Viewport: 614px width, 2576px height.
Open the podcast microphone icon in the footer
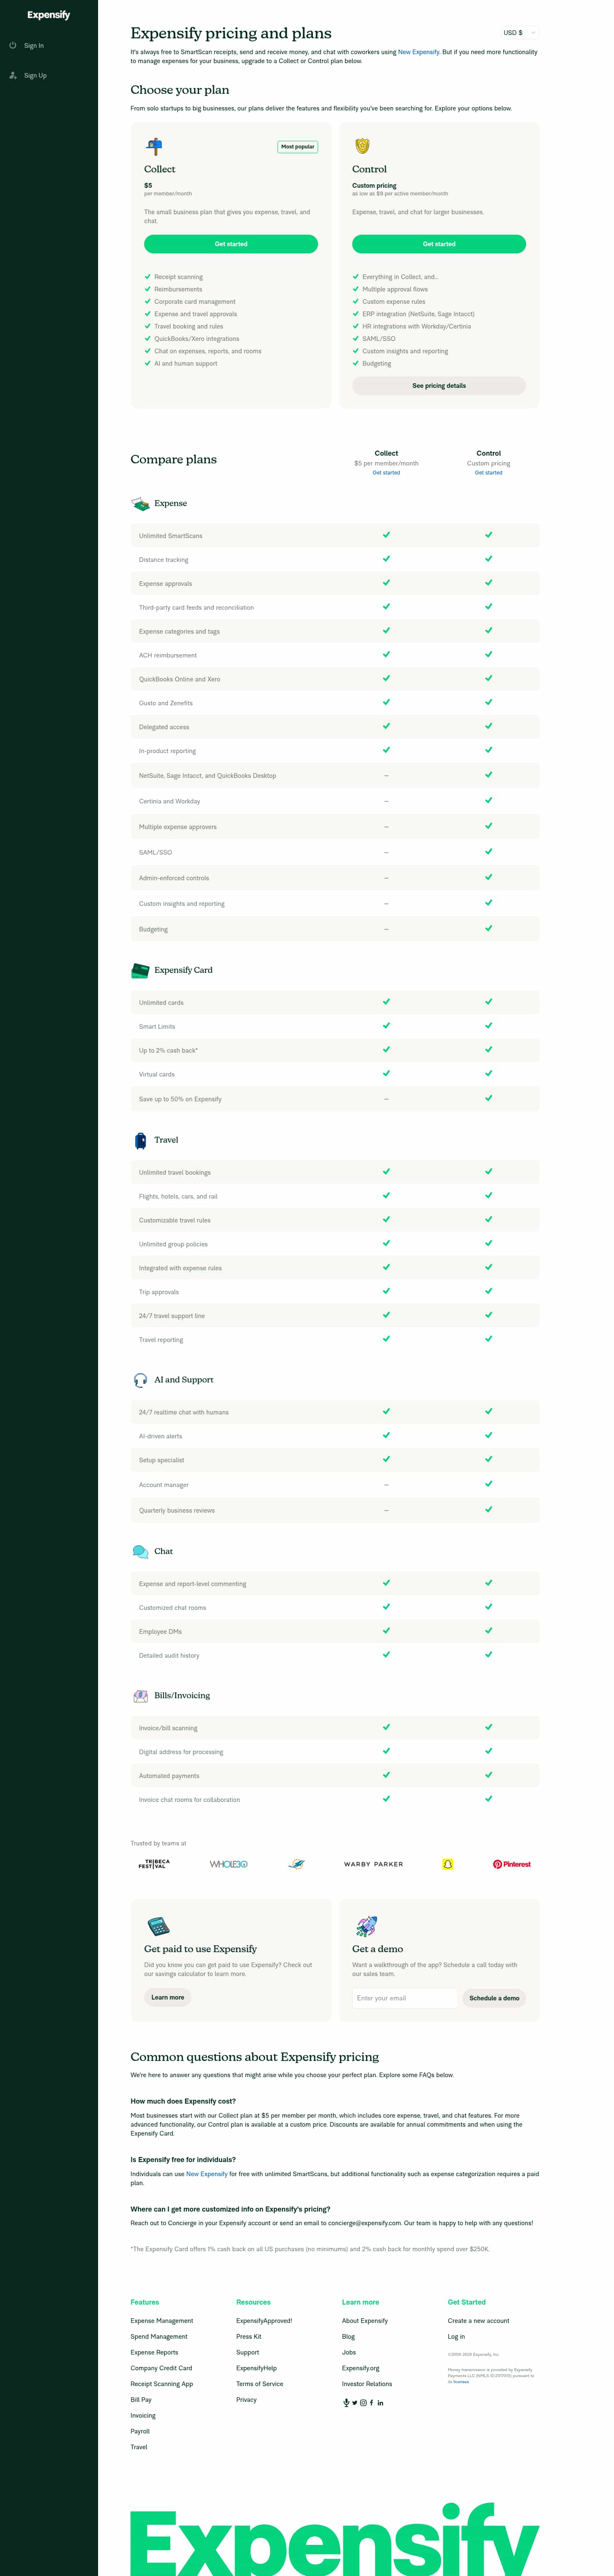point(346,2403)
